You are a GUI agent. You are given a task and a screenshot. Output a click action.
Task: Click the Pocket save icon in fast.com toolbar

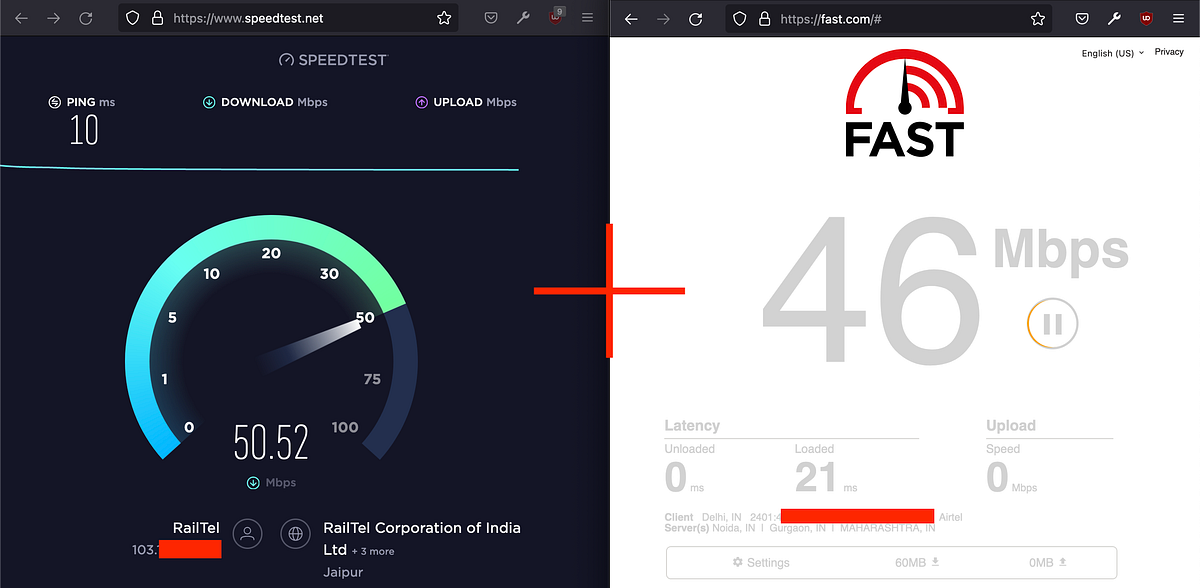tap(1081, 18)
